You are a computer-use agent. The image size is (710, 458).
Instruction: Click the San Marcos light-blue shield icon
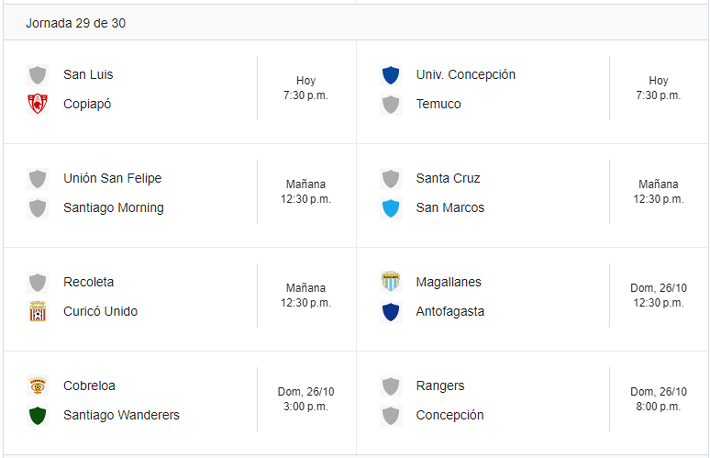(391, 208)
